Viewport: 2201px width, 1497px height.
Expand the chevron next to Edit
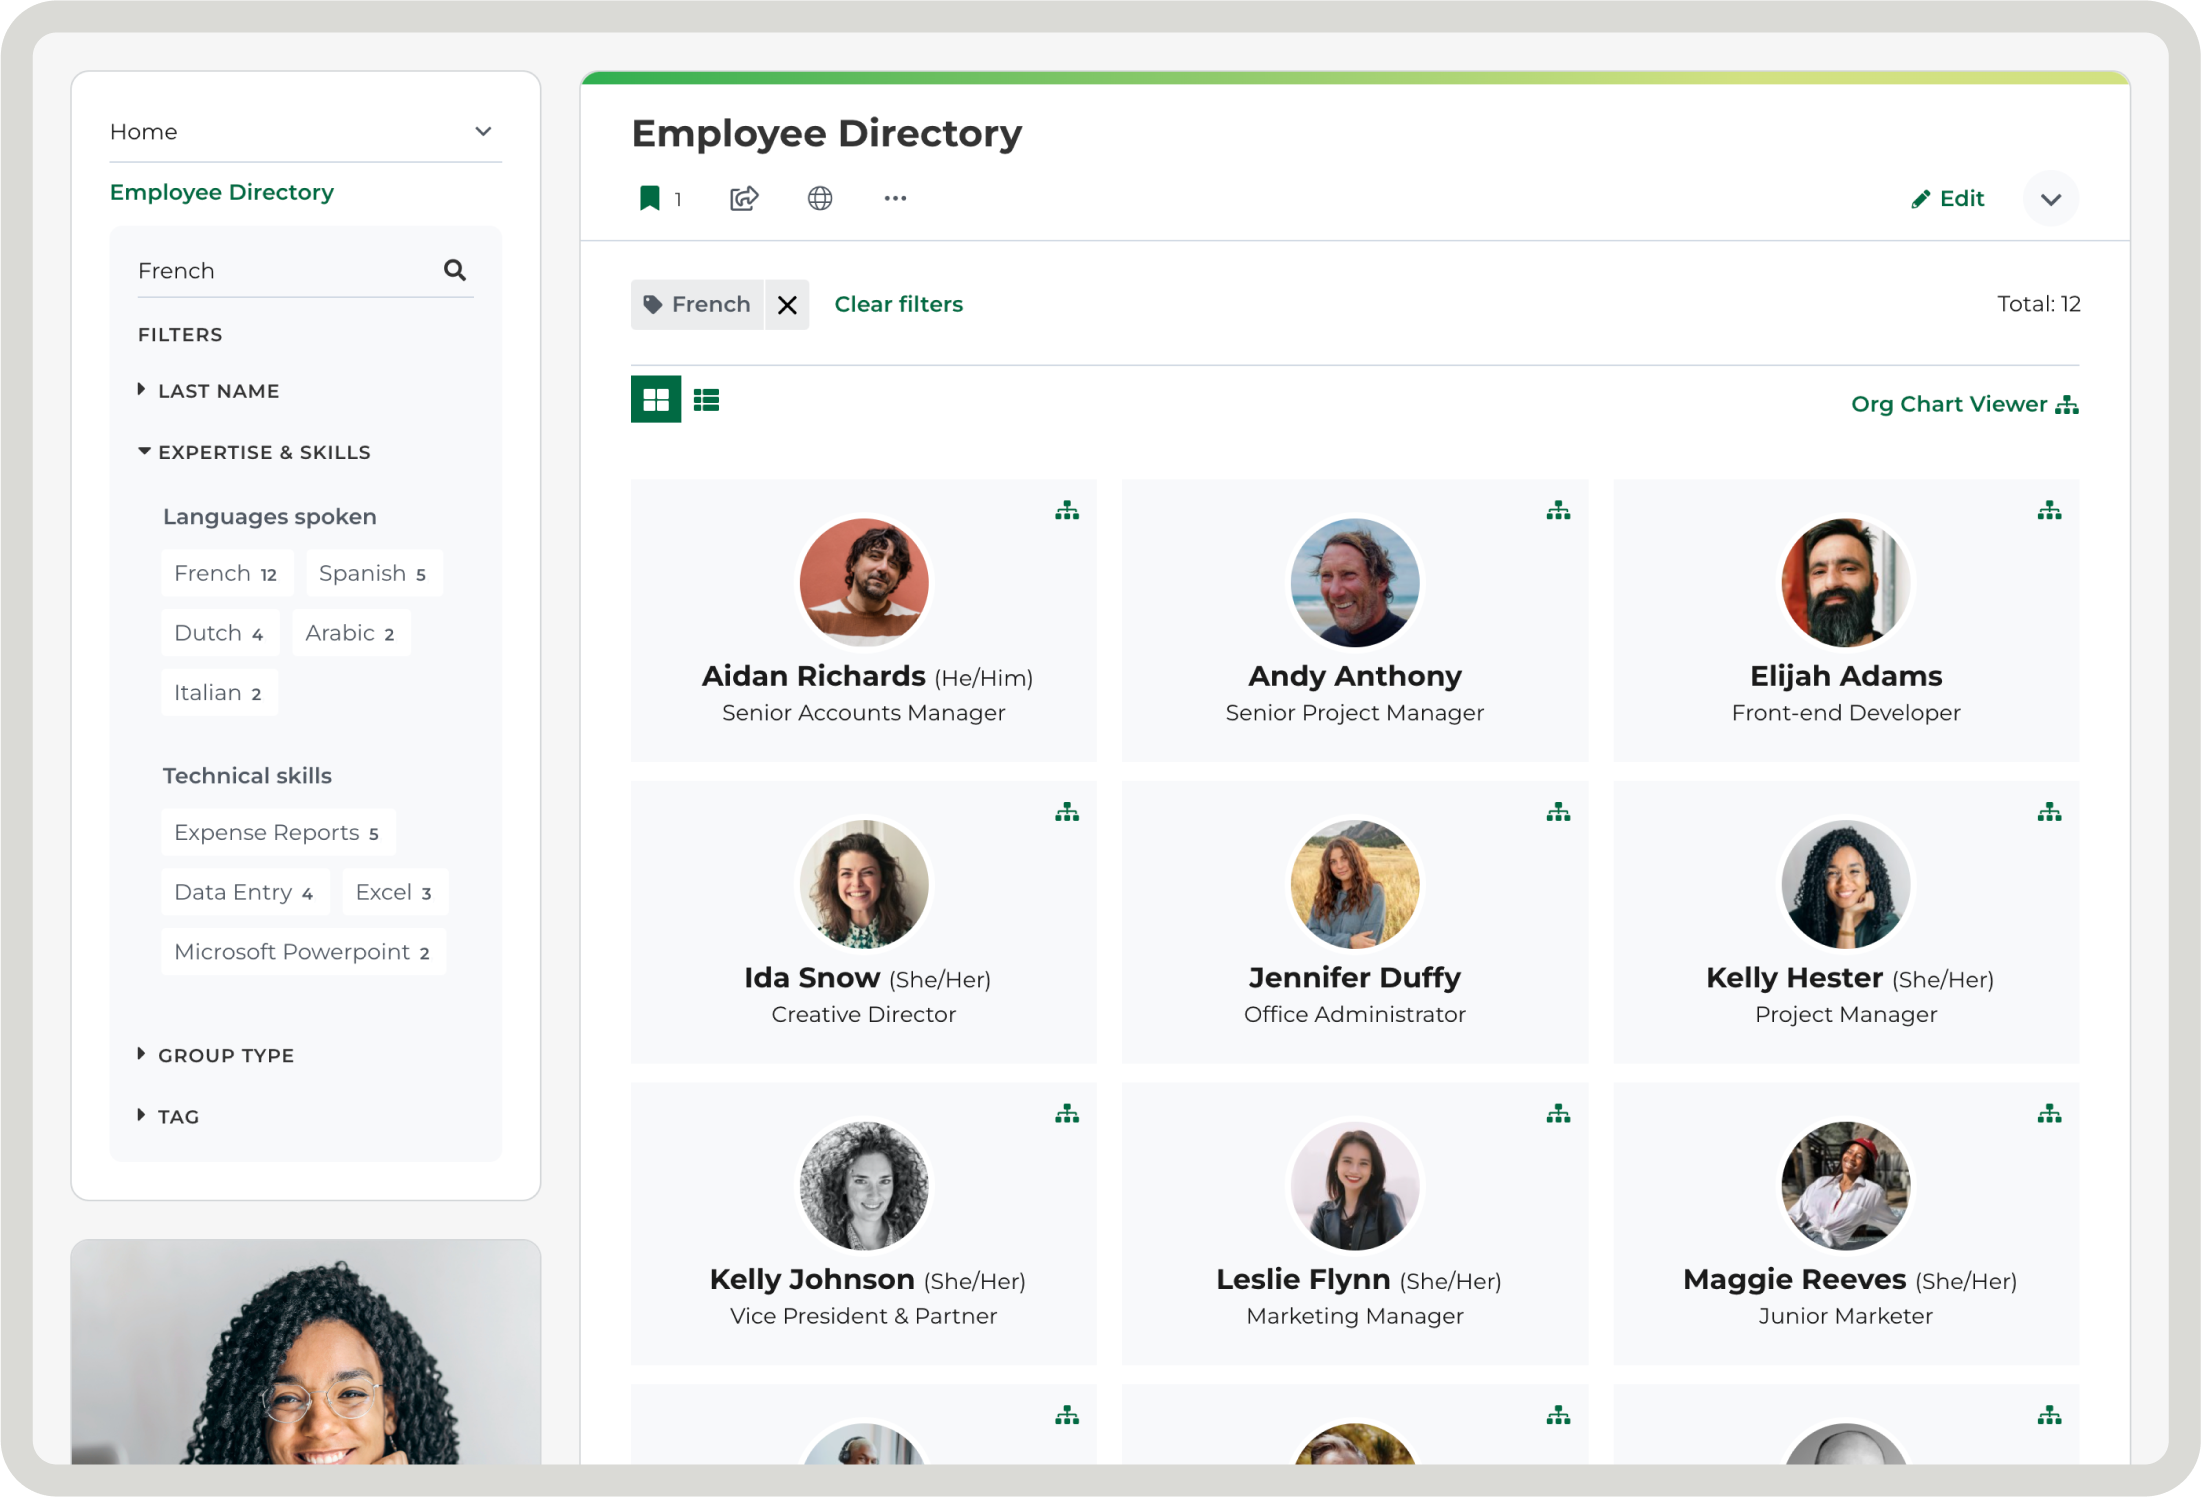[x=2050, y=199]
